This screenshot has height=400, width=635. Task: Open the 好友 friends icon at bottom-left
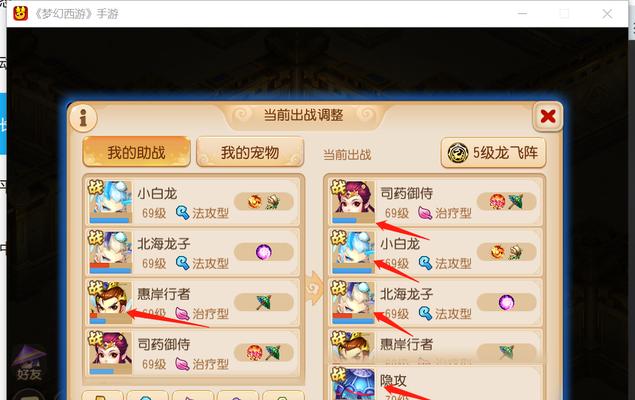pos(29,363)
